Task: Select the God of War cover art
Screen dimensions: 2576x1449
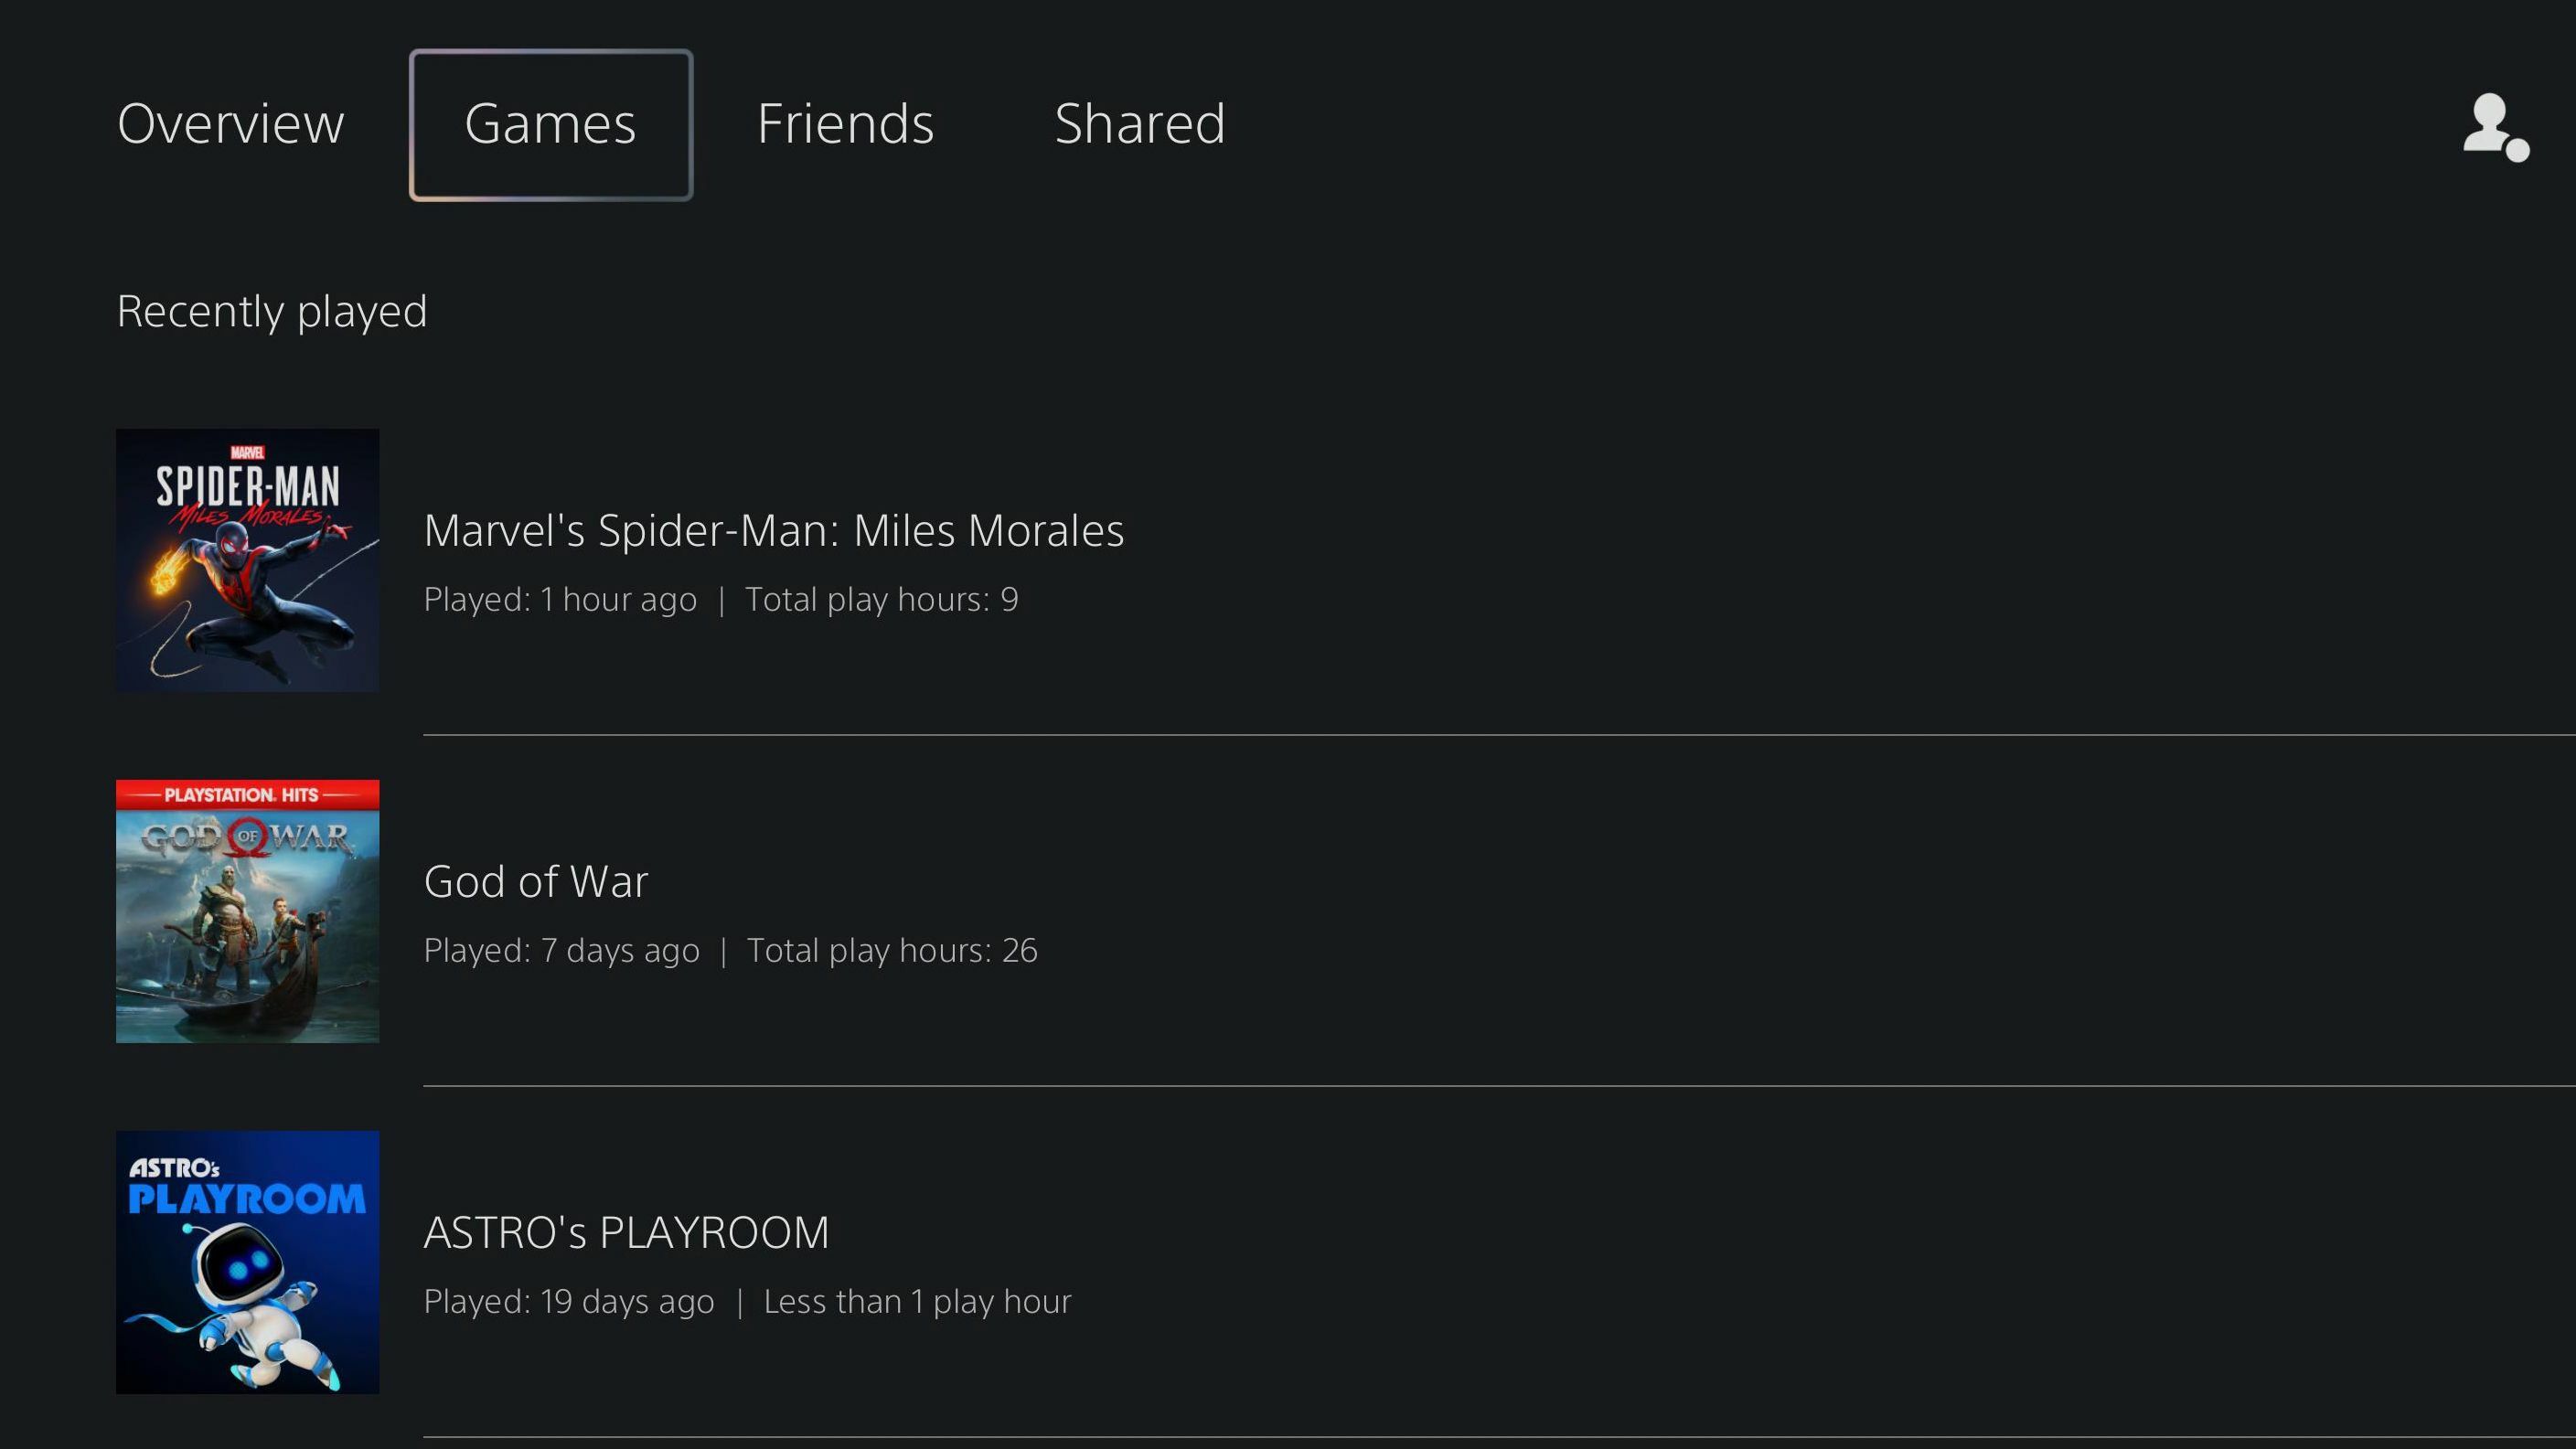Action: tap(247, 911)
